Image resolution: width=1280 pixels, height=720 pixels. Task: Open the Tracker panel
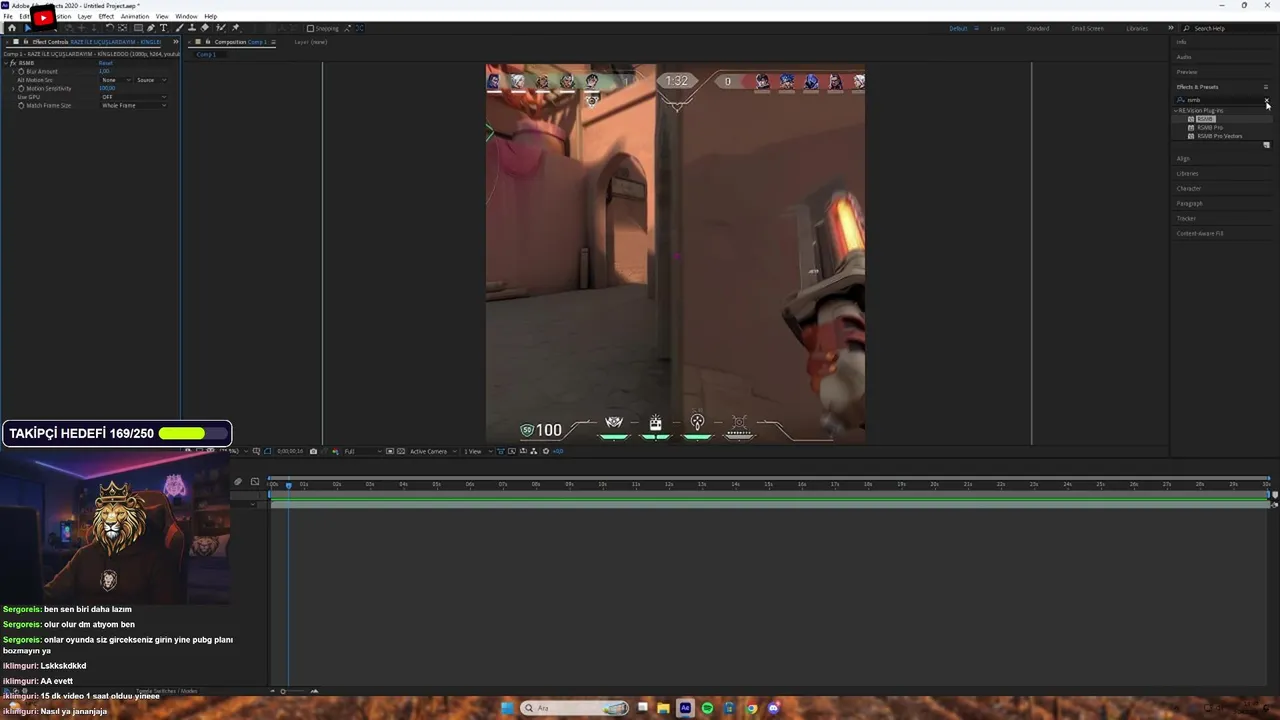(1186, 219)
